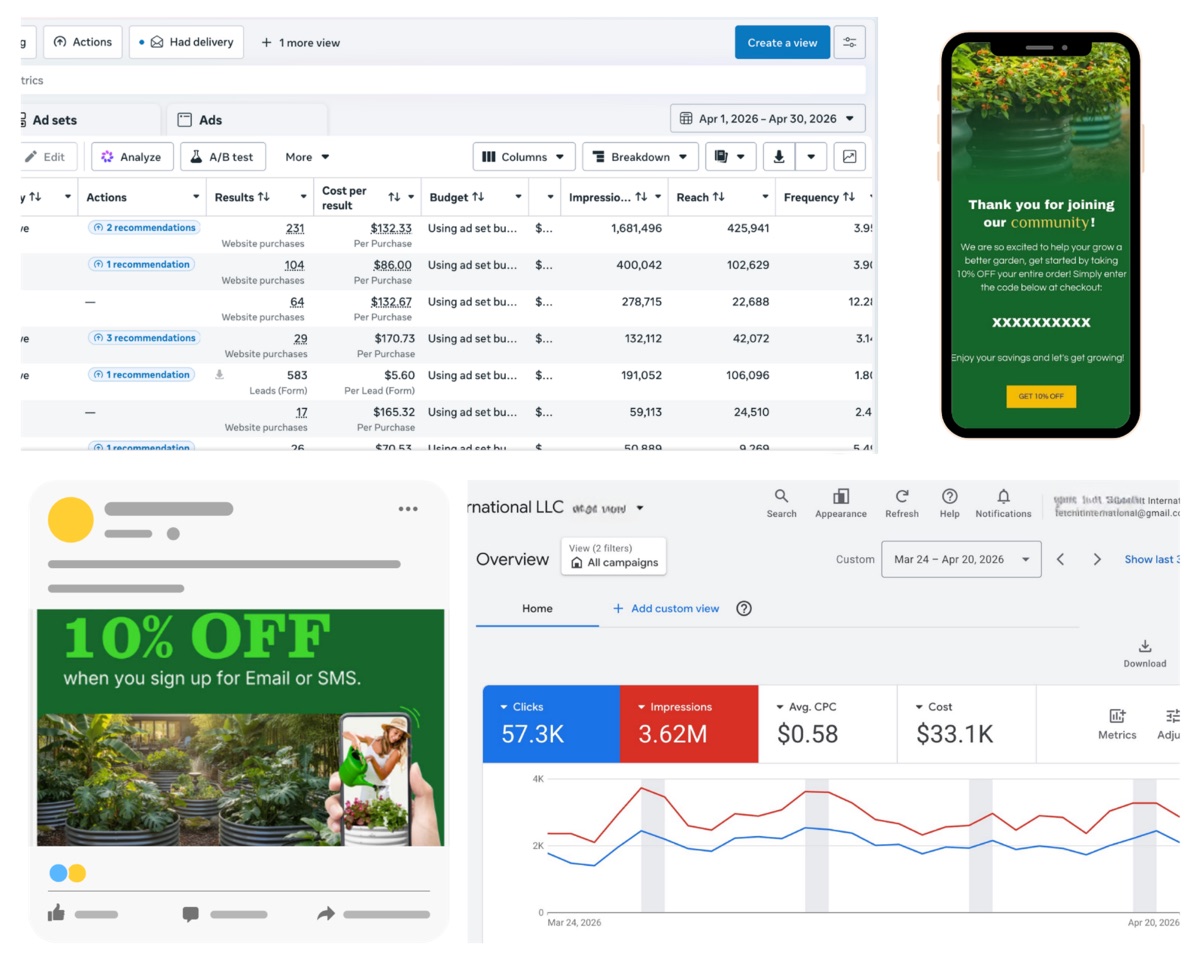Open the 10% OFF ad image
Viewport: 1200px width, 960px height.
click(x=241, y=728)
